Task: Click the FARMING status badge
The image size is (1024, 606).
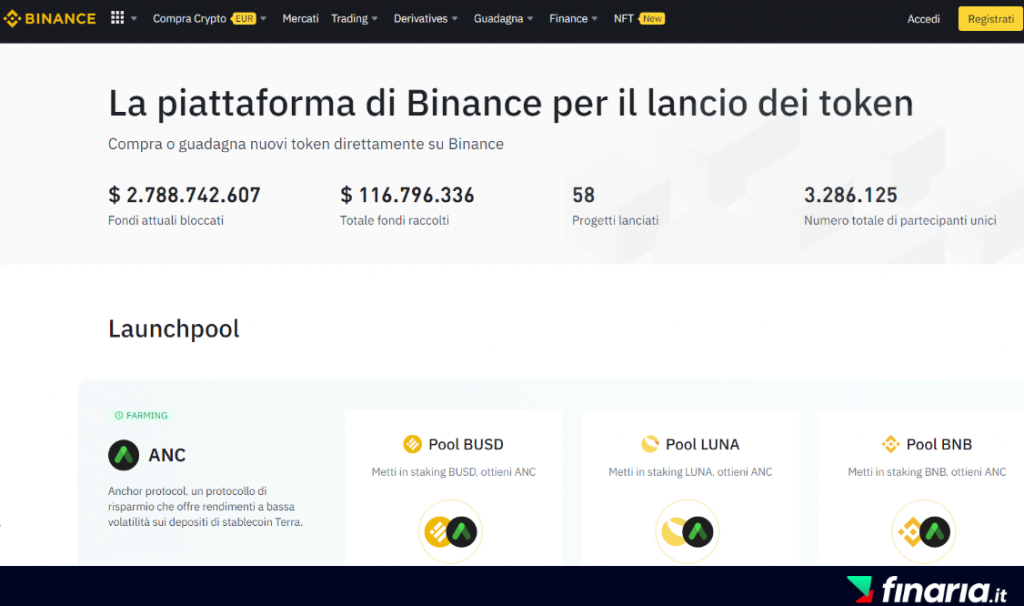Action: pos(141,415)
